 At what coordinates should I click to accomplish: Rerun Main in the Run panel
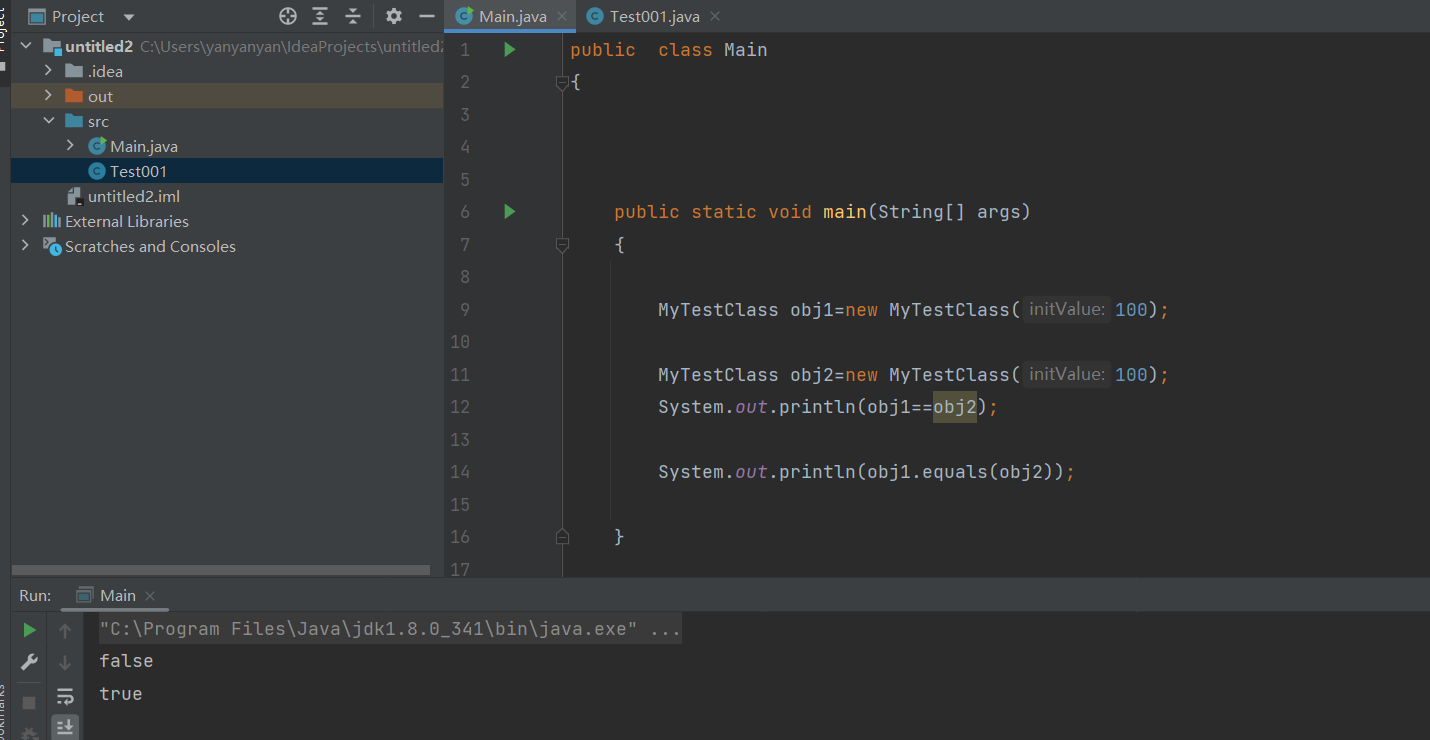tap(30, 630)
